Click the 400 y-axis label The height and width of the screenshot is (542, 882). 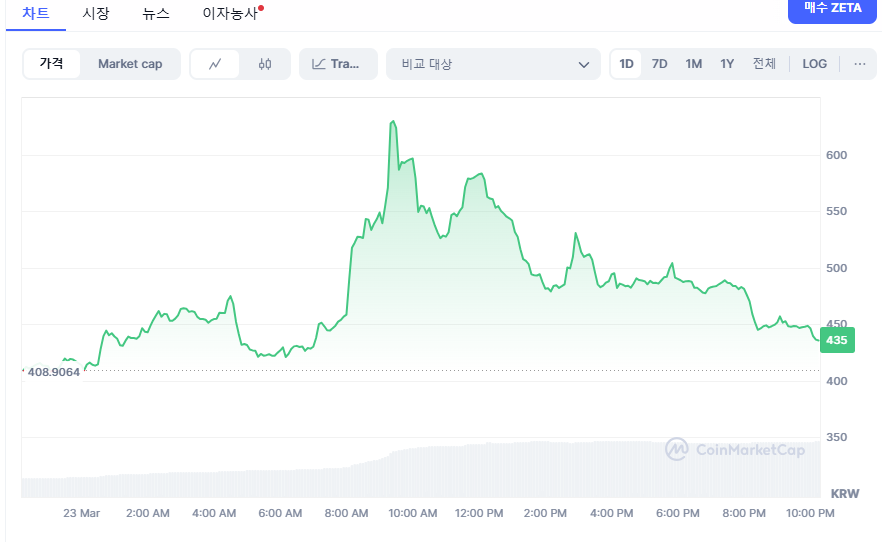point(836,381)
